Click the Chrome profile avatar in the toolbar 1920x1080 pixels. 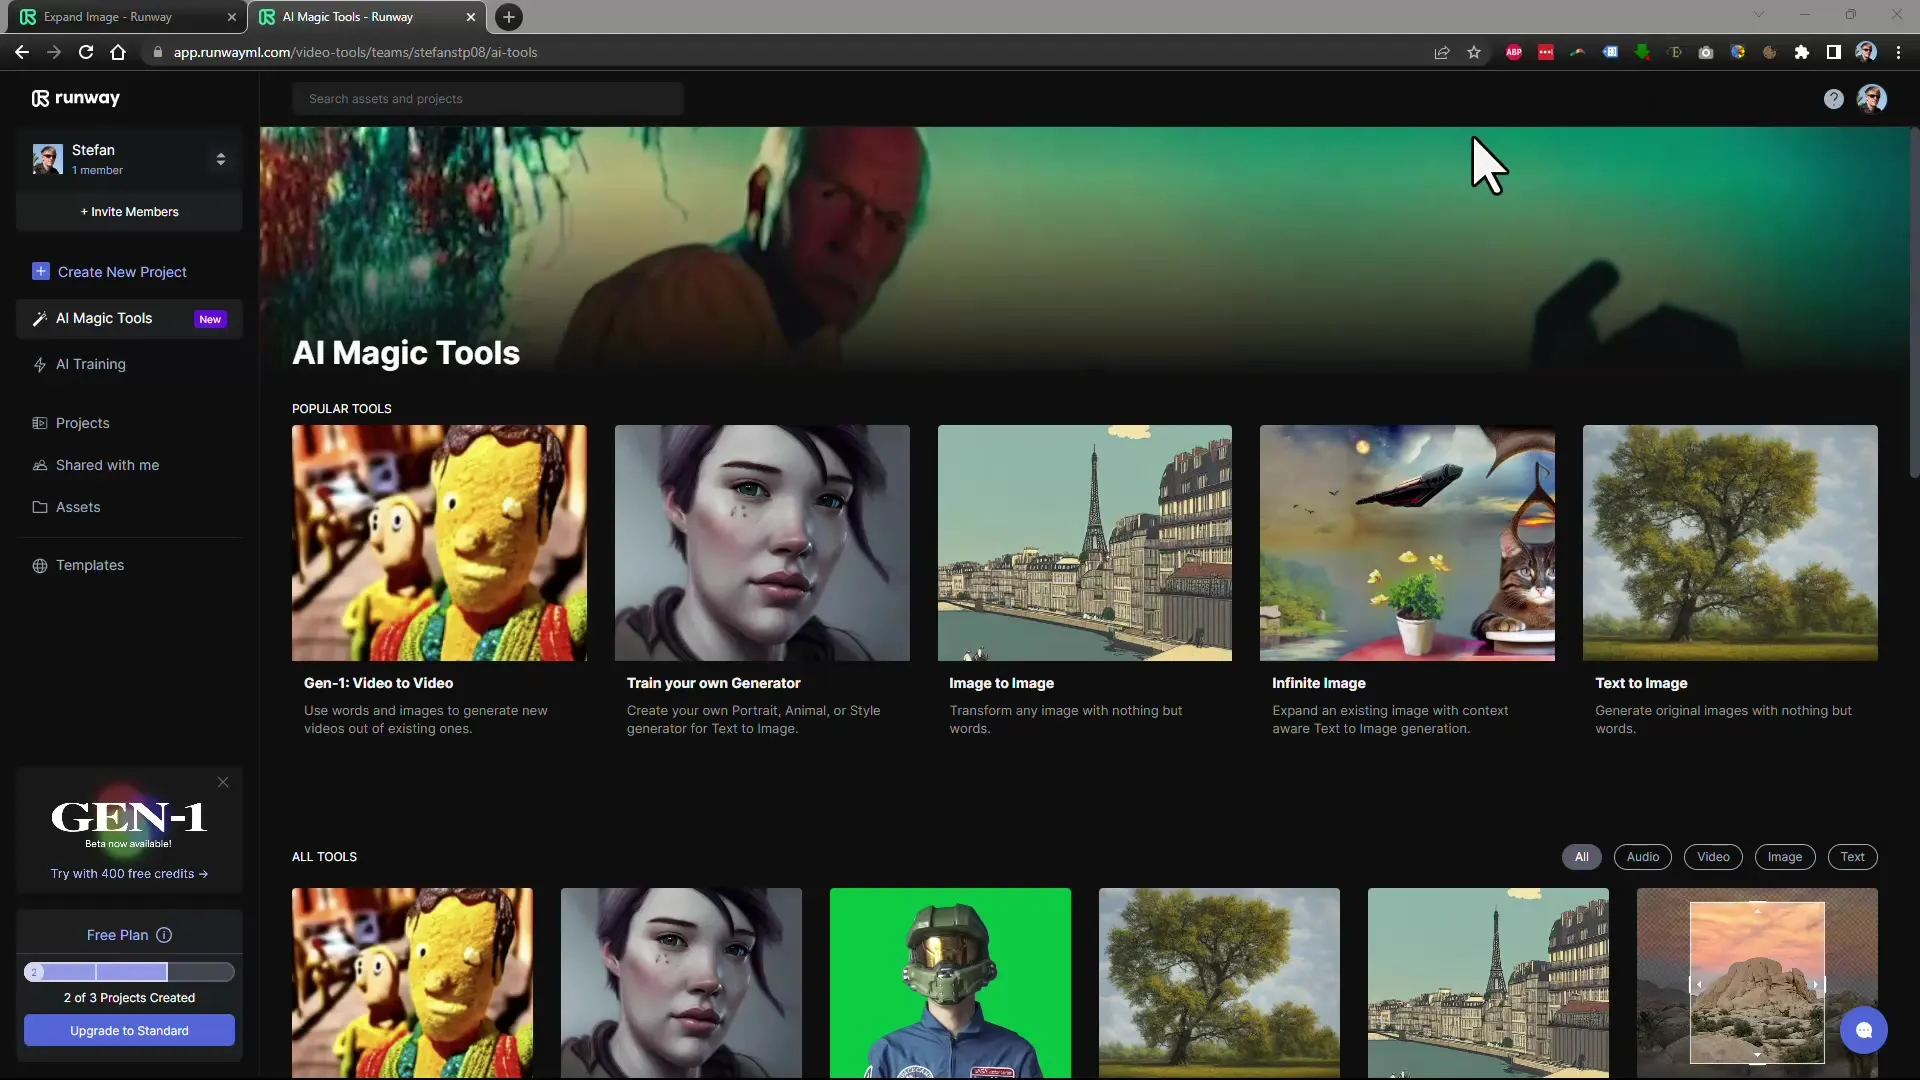click(1866, 52)
